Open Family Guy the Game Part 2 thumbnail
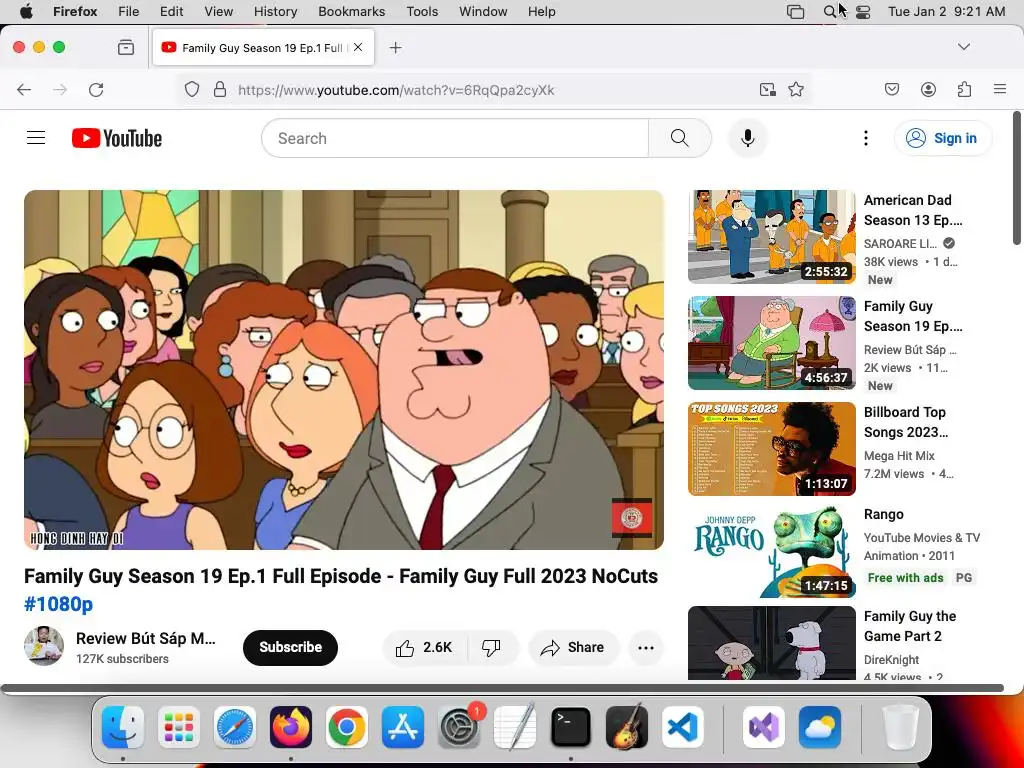1024x768 pixels. pos(771,643)
